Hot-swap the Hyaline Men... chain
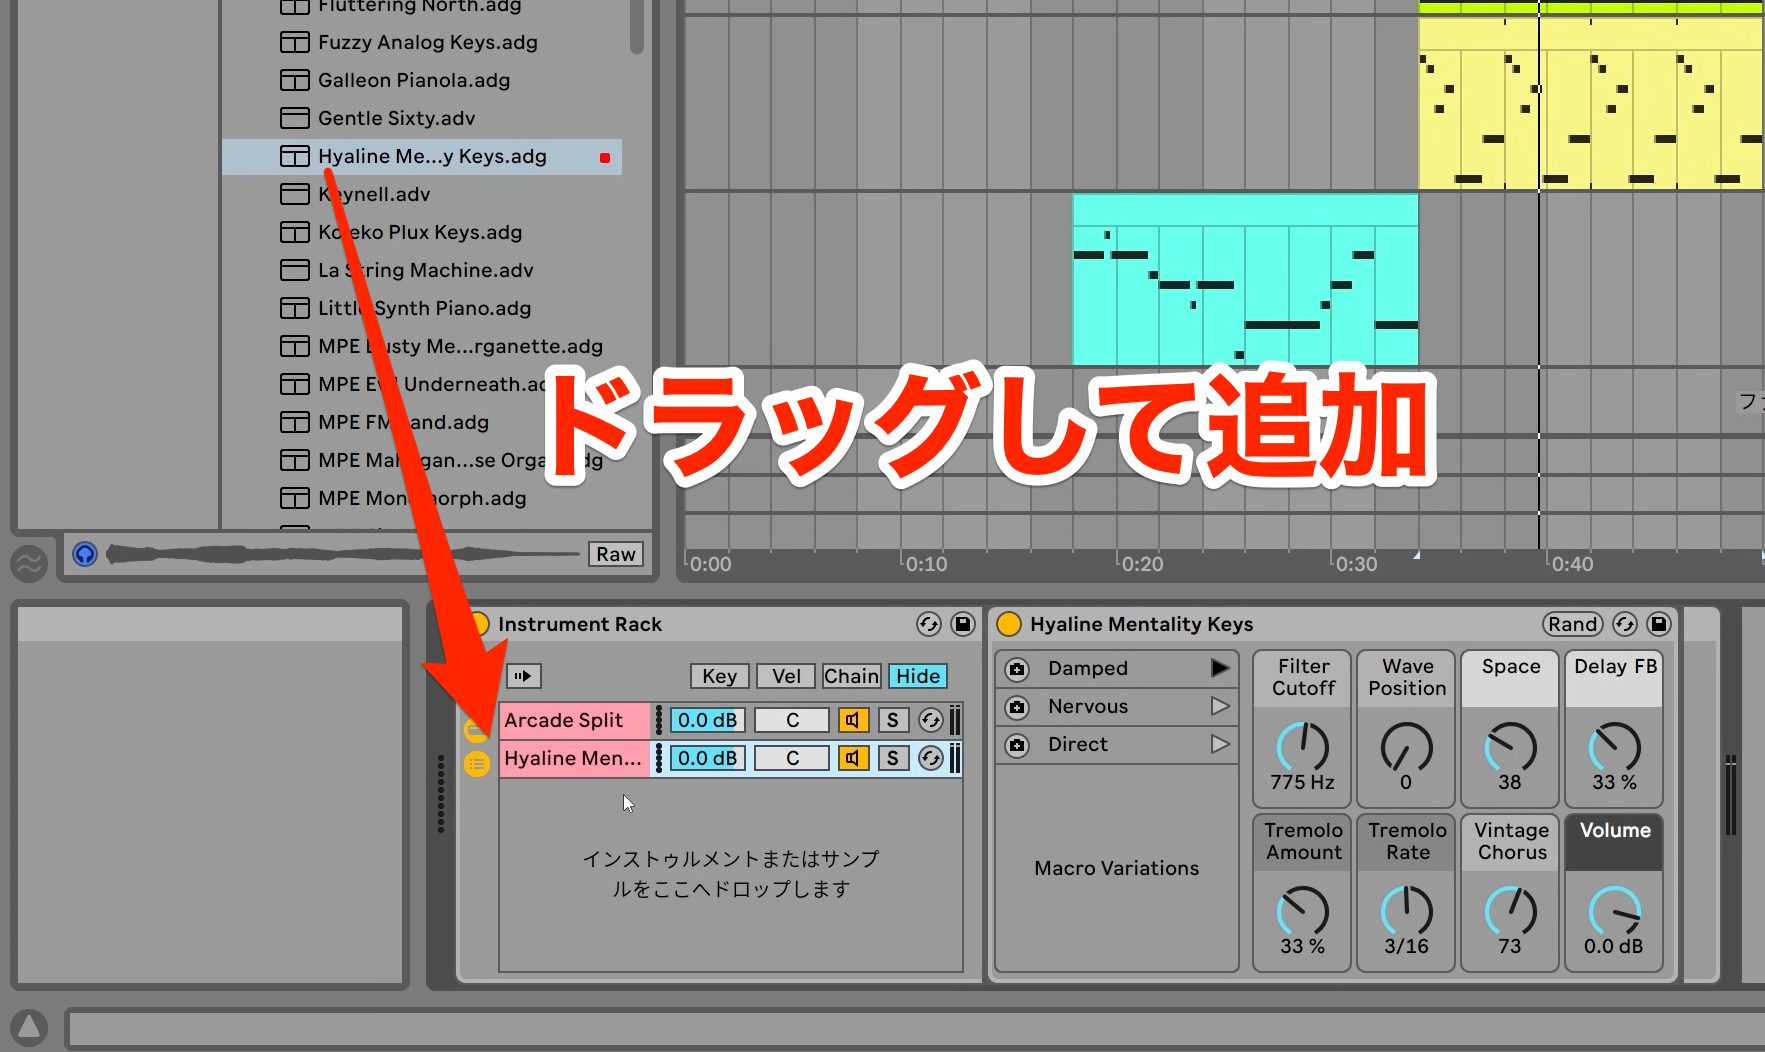 click(x=931, y=758)
